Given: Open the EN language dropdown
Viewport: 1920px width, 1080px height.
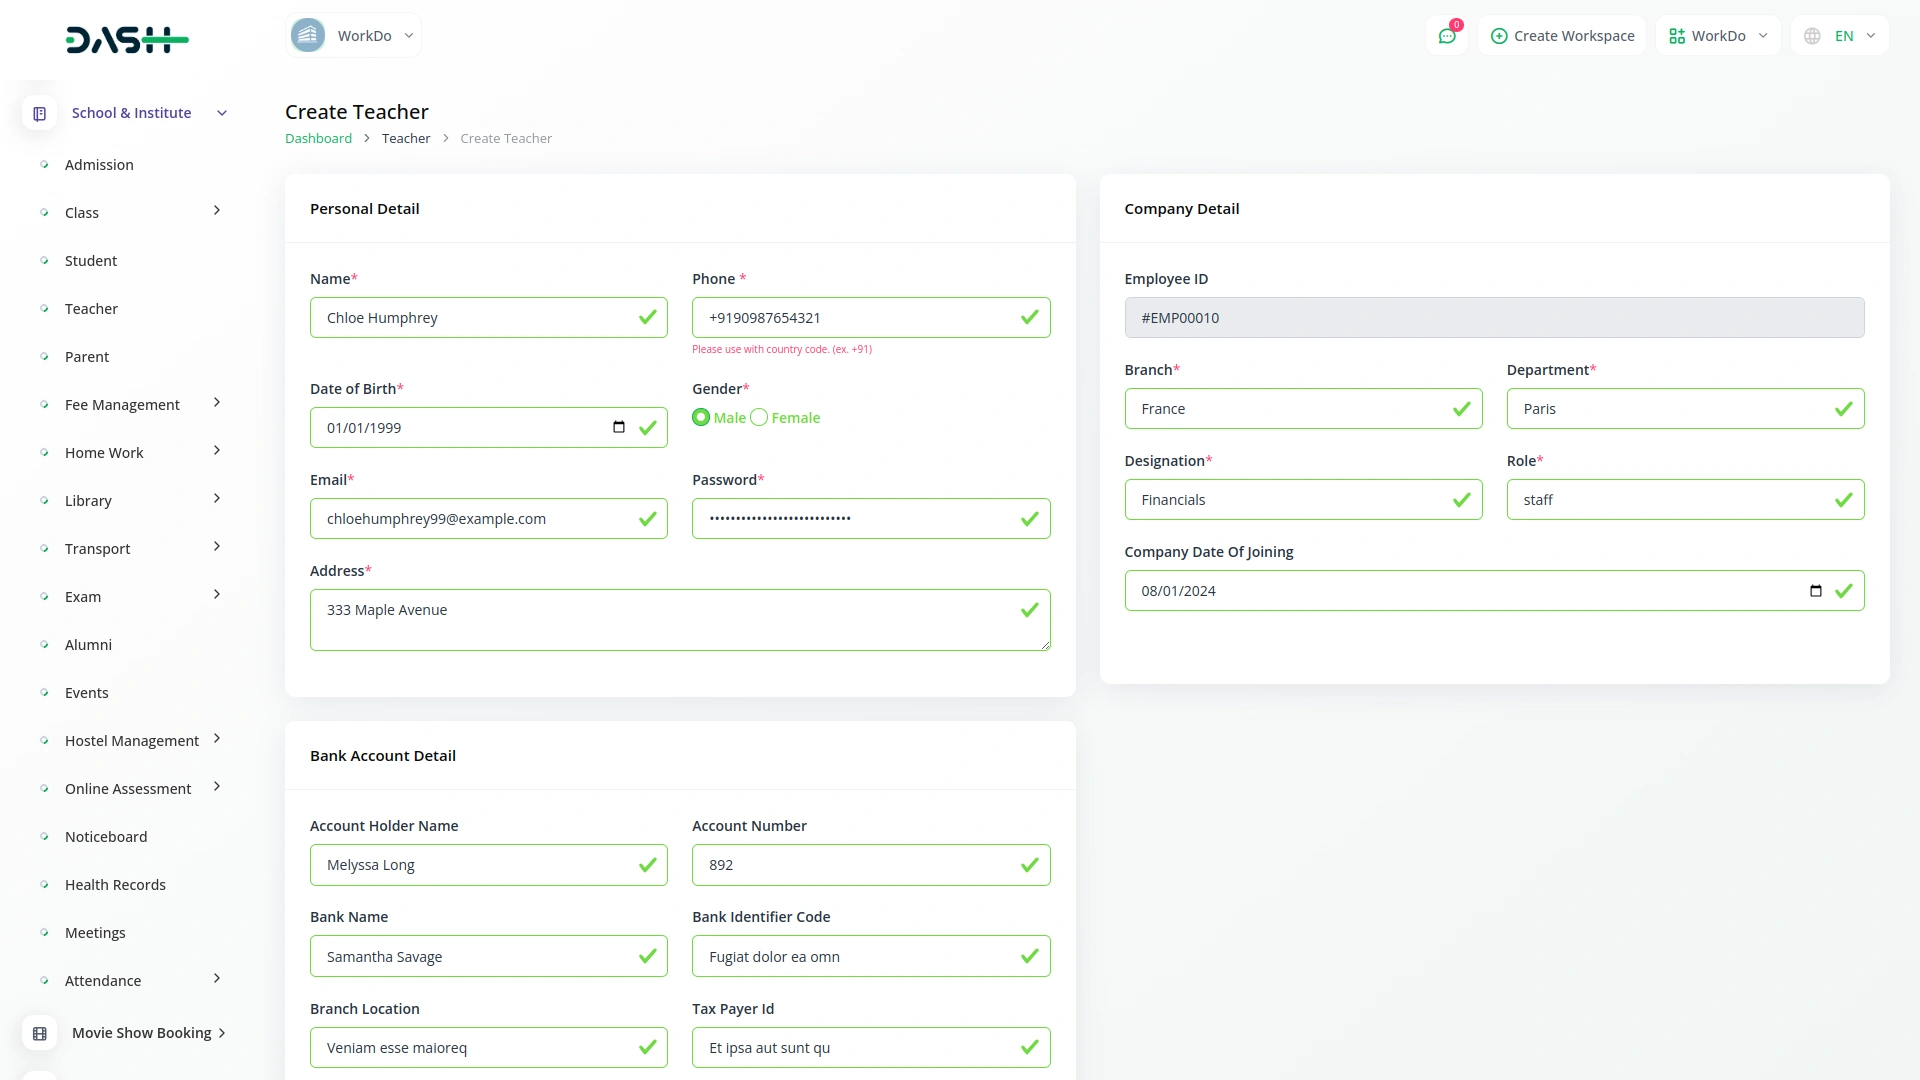Looking at the screenshot, I should point(1854,36).
